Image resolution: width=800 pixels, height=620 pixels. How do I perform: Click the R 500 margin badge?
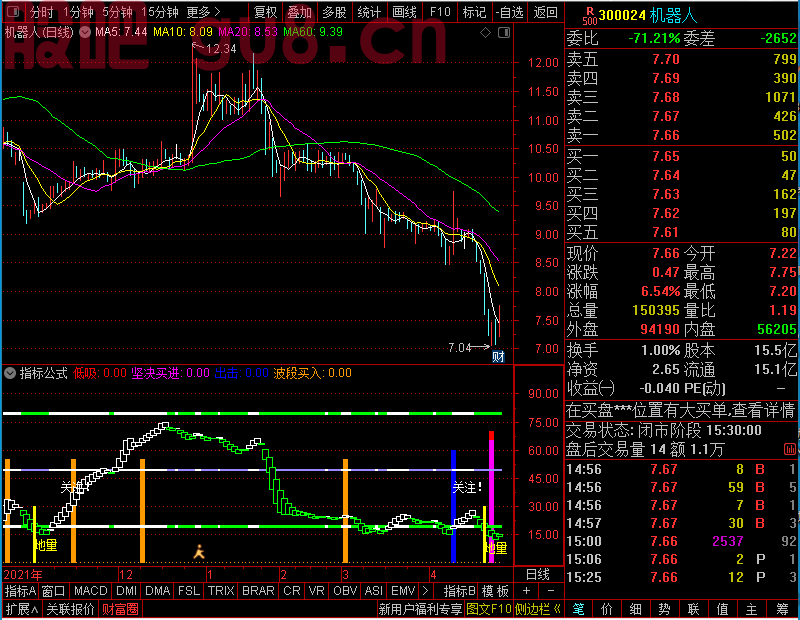pyautogui.click(x=589, y=16)
